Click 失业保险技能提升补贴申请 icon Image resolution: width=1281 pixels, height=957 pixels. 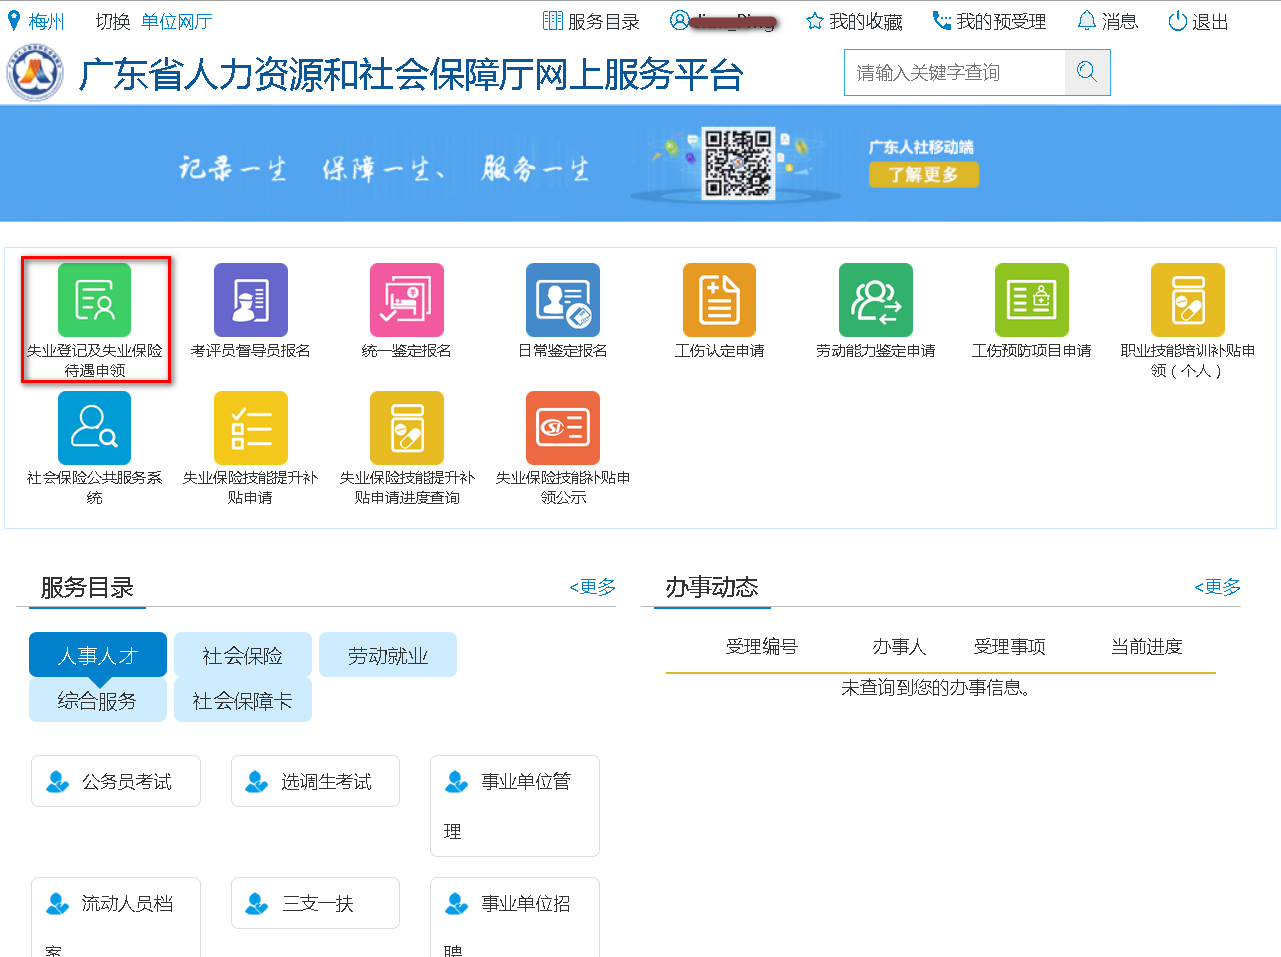pos(250,429)
